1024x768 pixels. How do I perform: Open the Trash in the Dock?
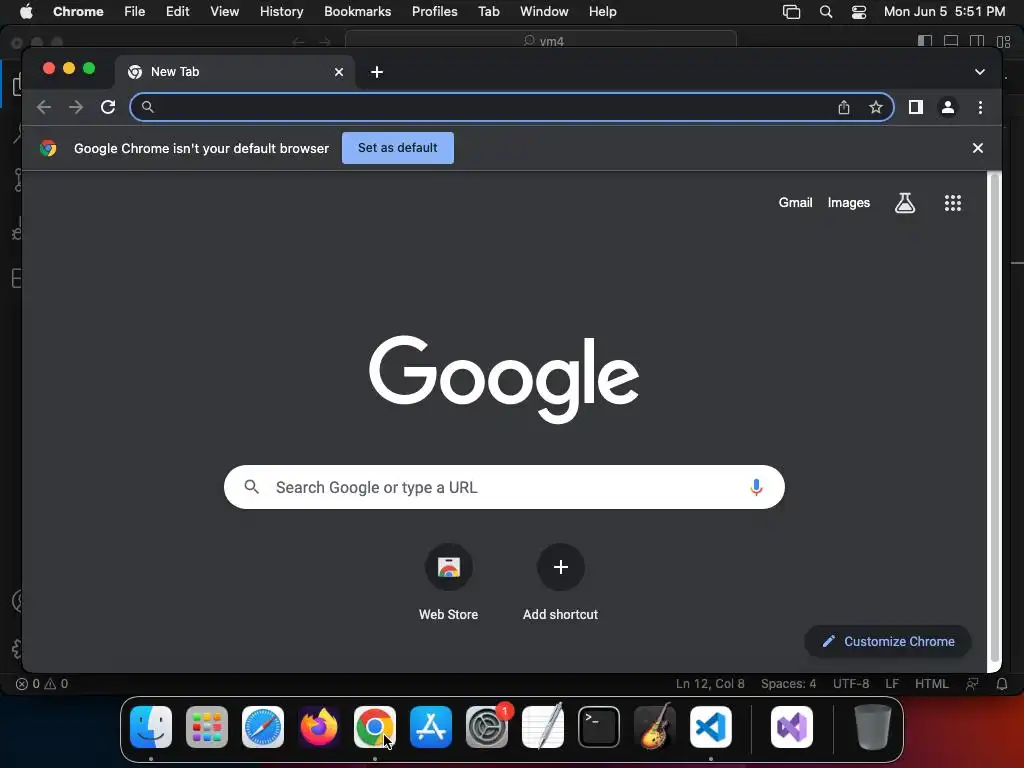click(872, 727)
